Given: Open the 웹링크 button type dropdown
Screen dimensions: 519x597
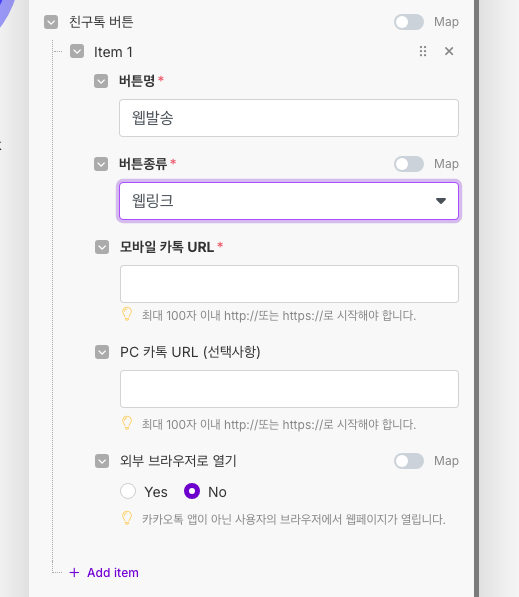Looking at the screenshot, I should tap(289, 201).
